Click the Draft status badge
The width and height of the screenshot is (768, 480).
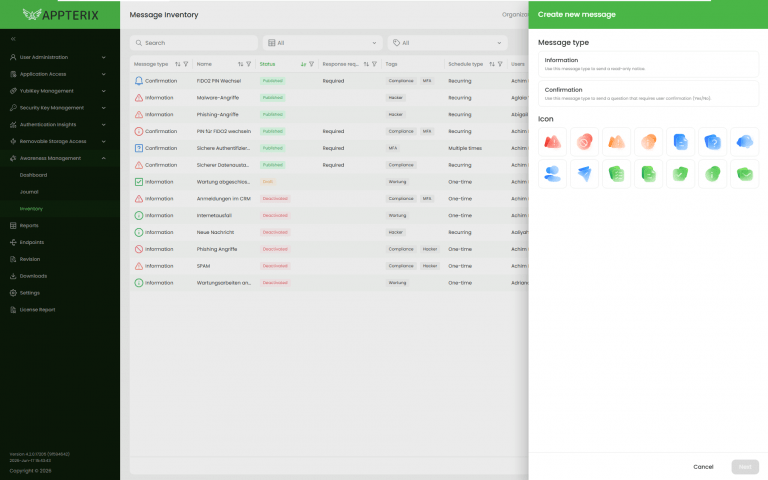click(267, 182)
